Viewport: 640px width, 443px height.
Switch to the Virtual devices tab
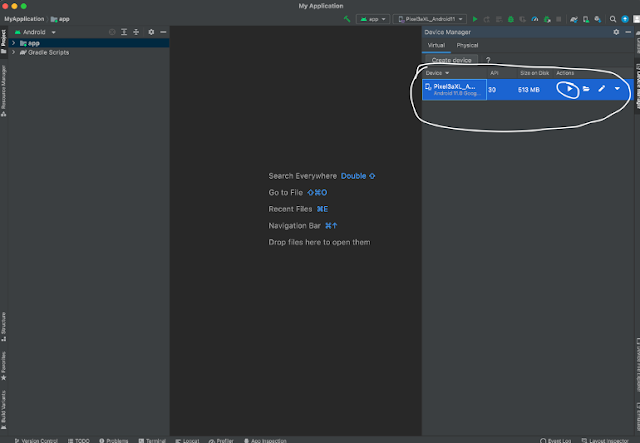436,45
